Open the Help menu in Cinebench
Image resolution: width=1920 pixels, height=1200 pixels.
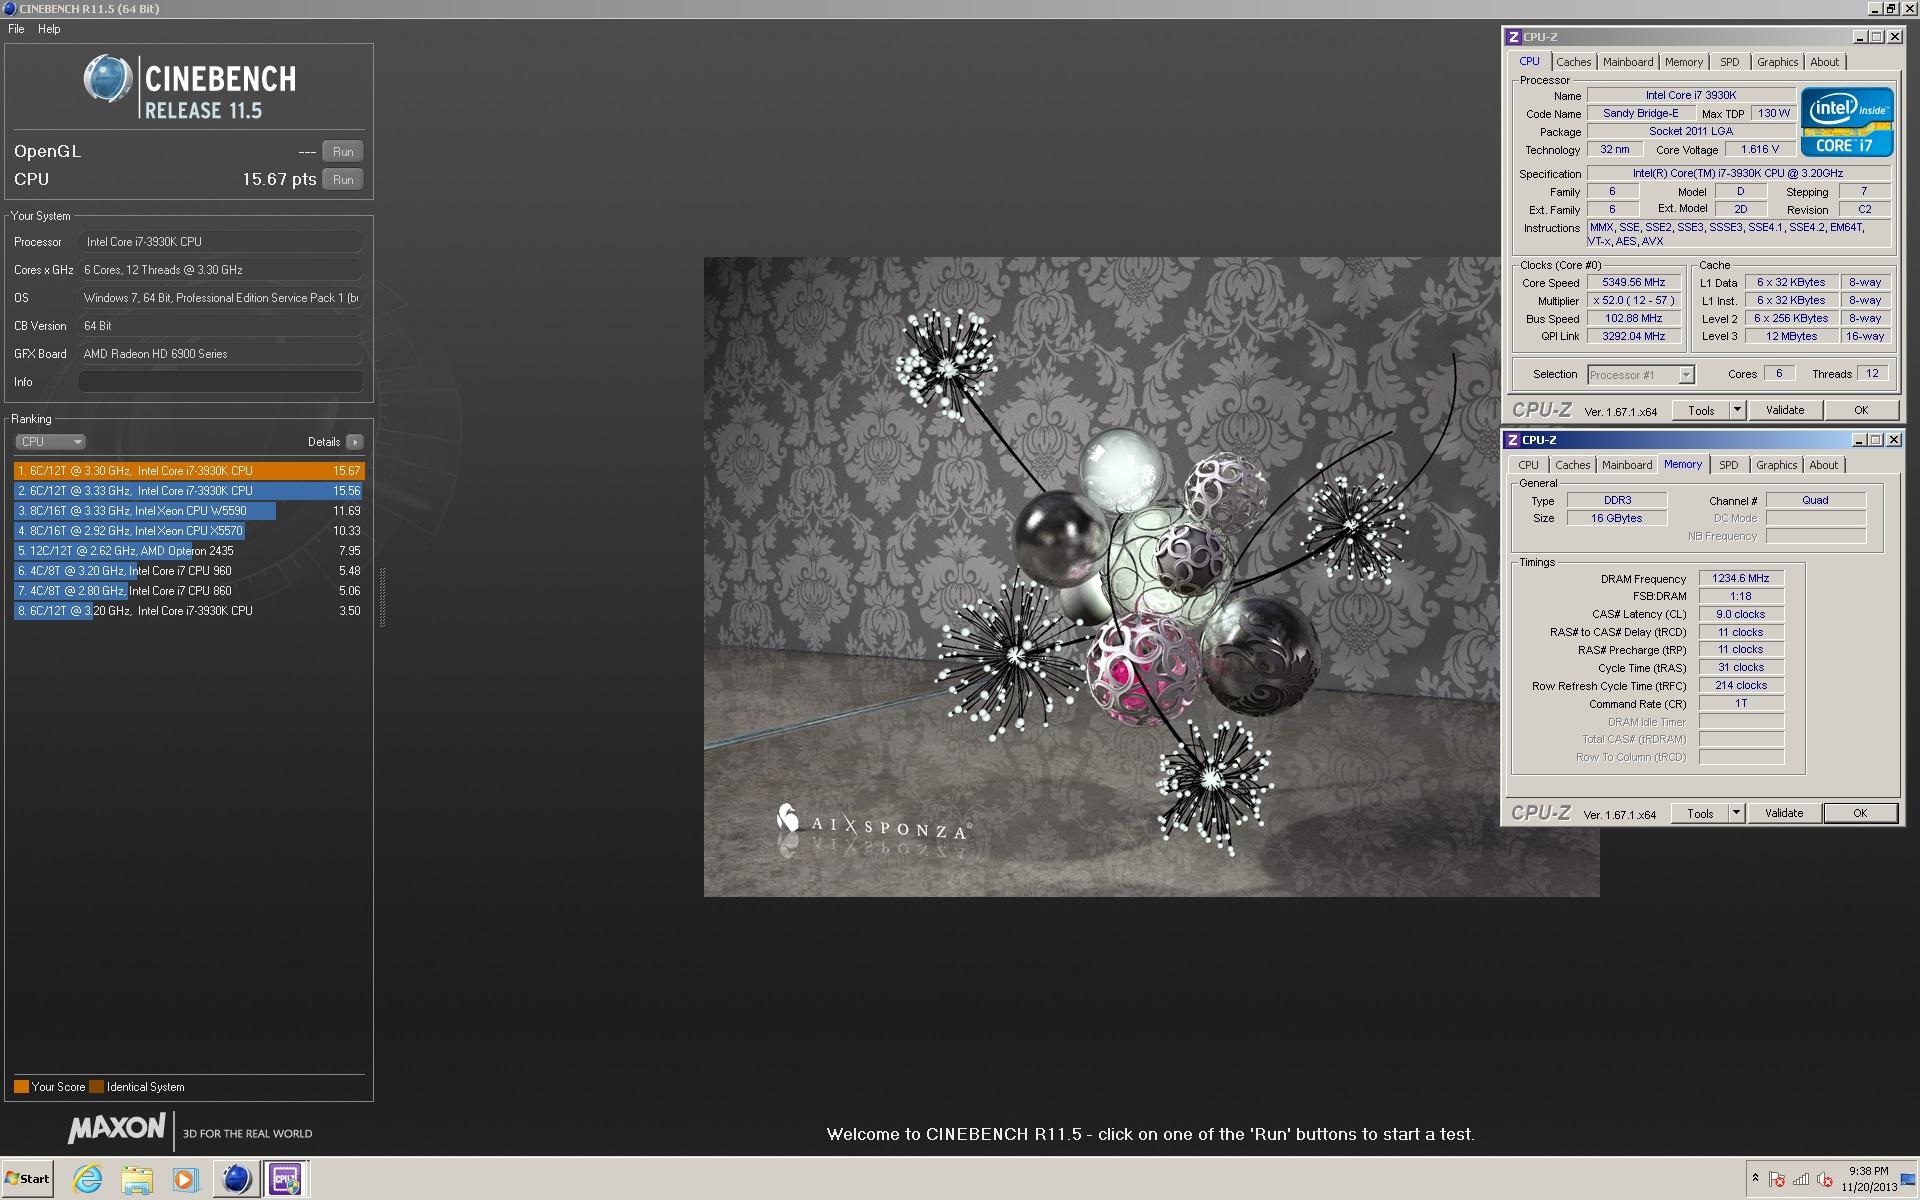[49, 29]
